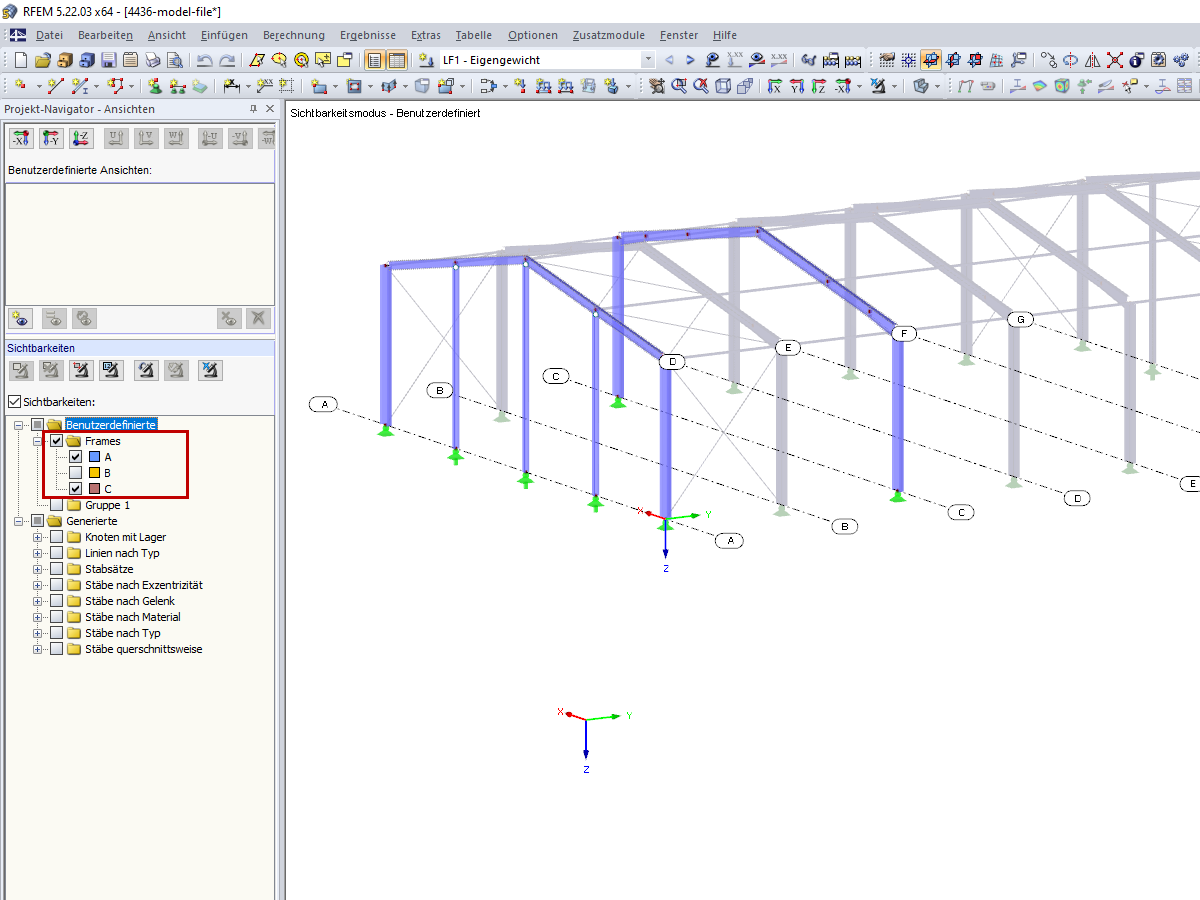The height and width of the screenshot is (900, 1200).
Task: Save the model with the floppy disk icon
Action: 109,60
